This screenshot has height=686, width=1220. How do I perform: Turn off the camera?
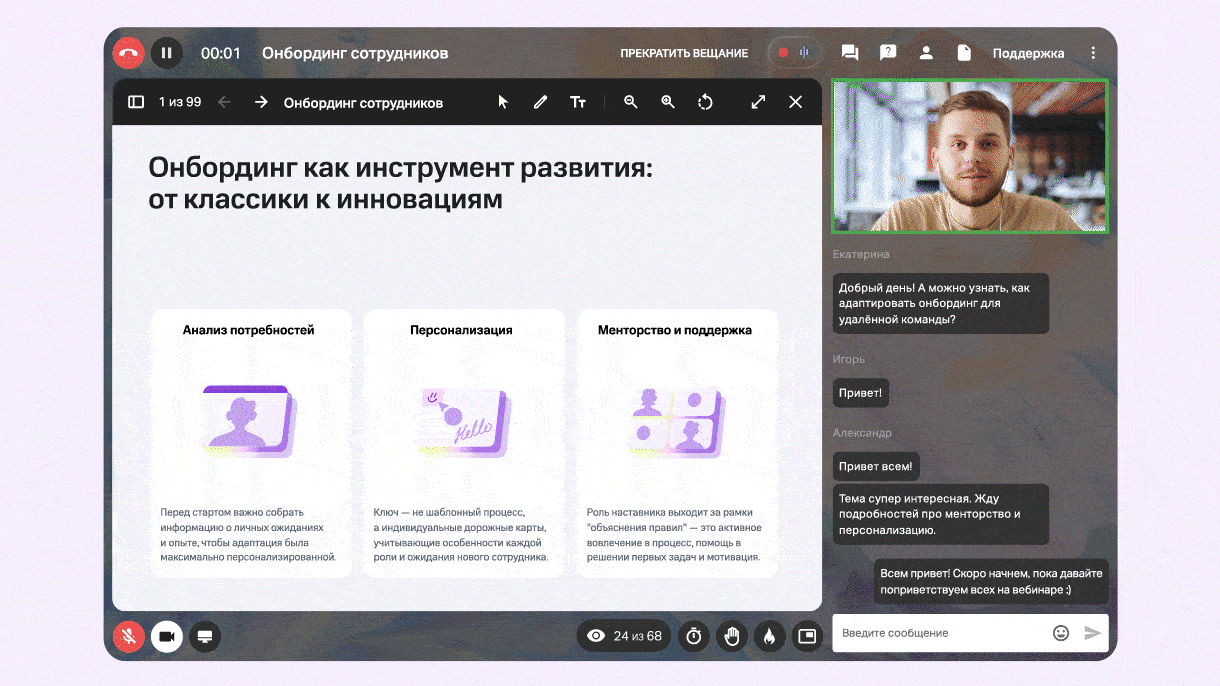pos(167,636)
